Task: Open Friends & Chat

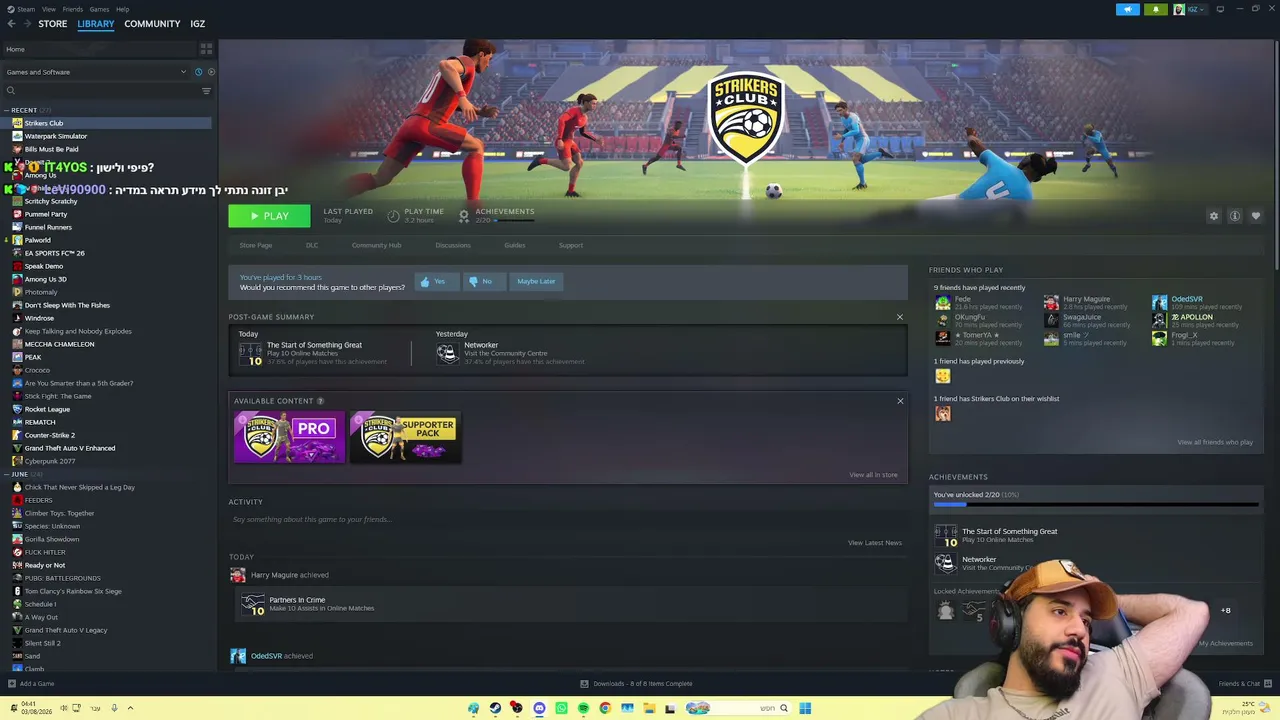Action: click(x=1244, y=684)
